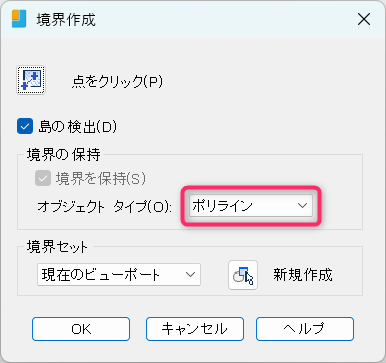Screen dimensions: 386x363
Task: Click the キャンセル button
Action: [x=195, y=329]
